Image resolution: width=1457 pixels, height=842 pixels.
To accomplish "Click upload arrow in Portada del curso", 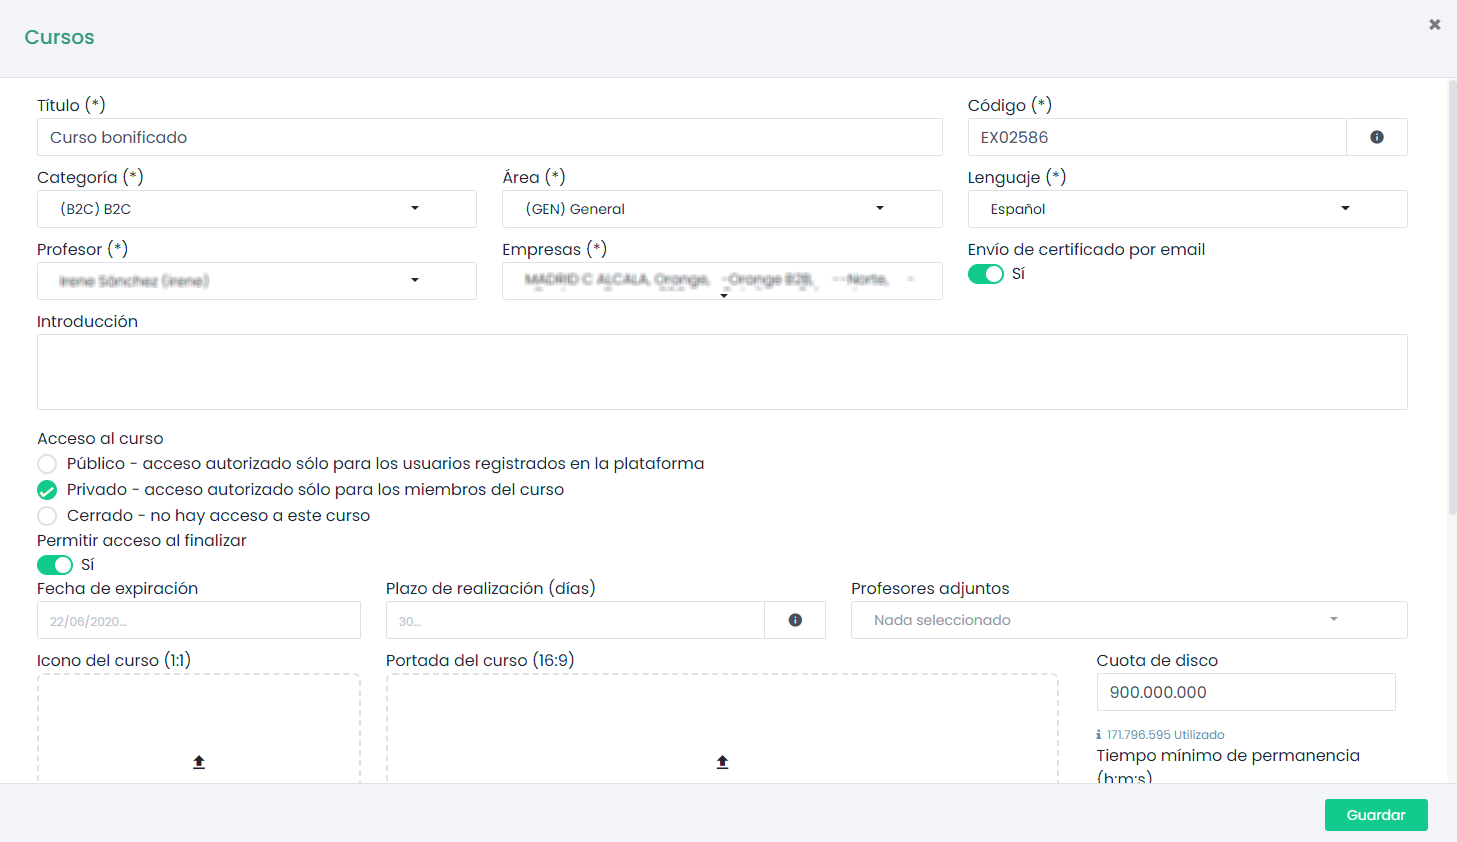I will 722,762.
